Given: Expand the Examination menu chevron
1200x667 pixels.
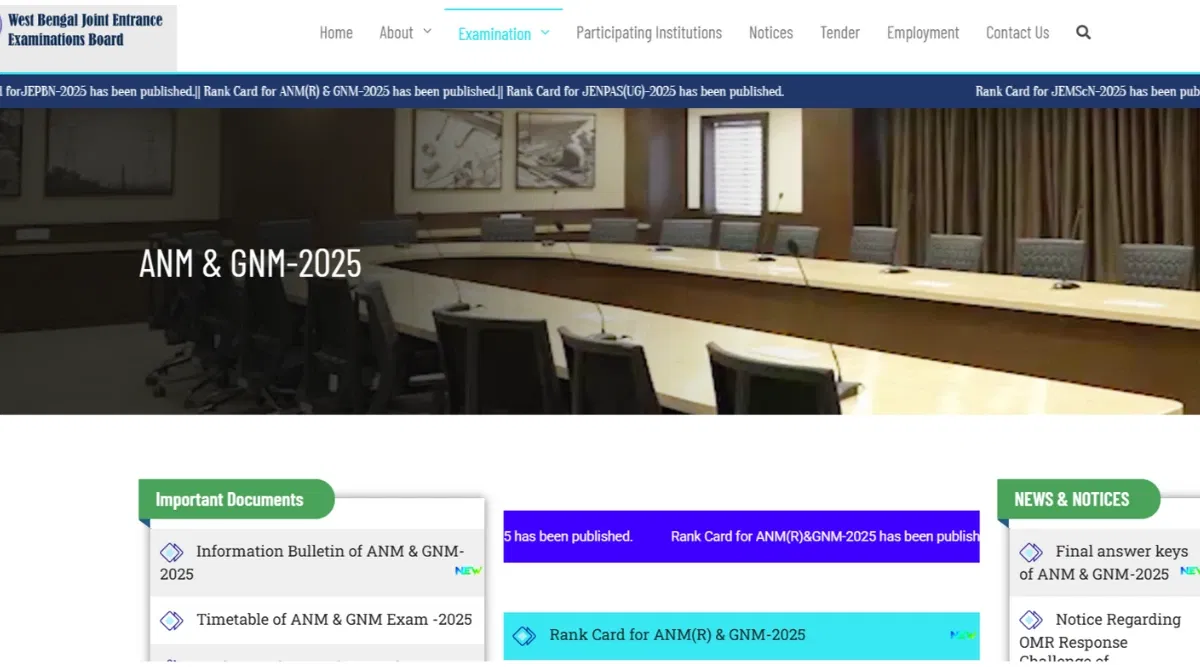Looking at the screenshot, I should (x=545, y=33).
